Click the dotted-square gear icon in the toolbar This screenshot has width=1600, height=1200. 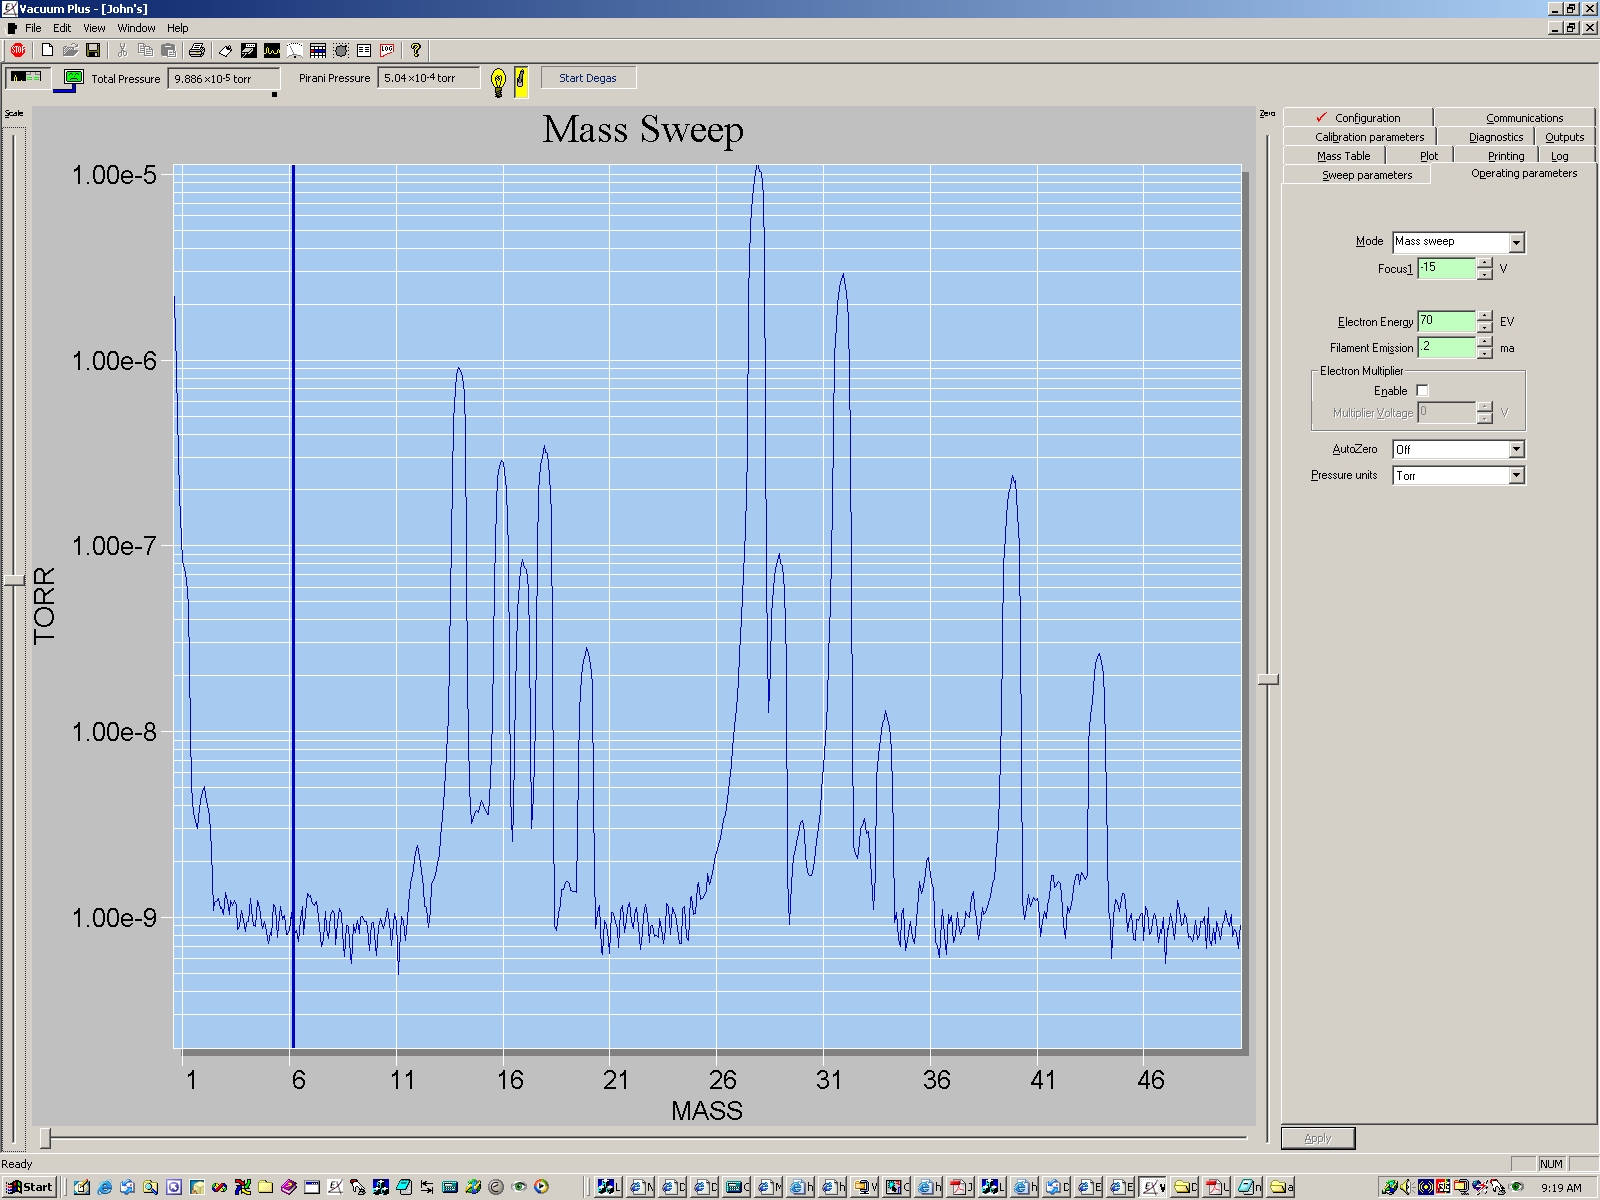341,50
